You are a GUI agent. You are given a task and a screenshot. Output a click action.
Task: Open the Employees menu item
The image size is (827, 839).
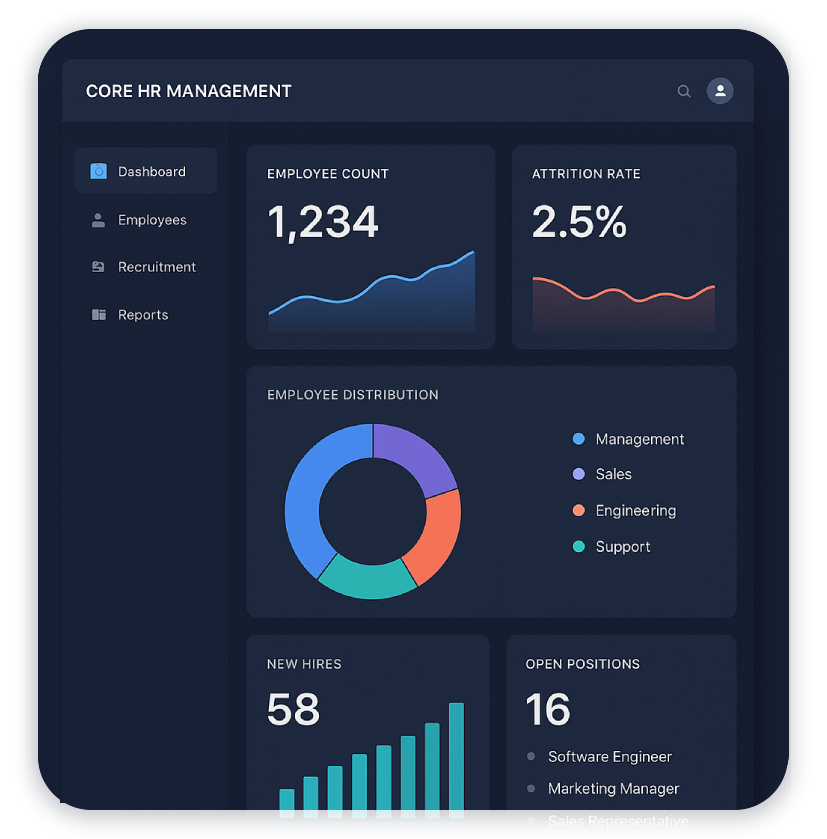click(x=152, y=220)
